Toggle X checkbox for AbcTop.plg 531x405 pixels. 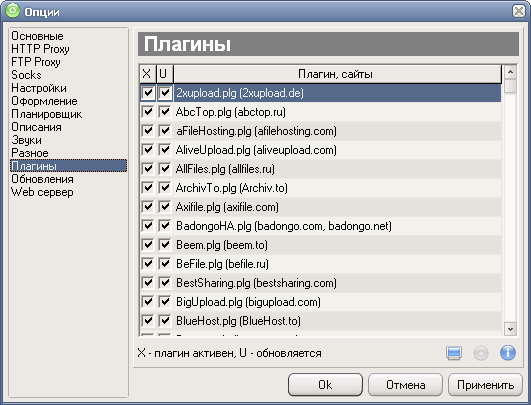(x=148, y=112)
